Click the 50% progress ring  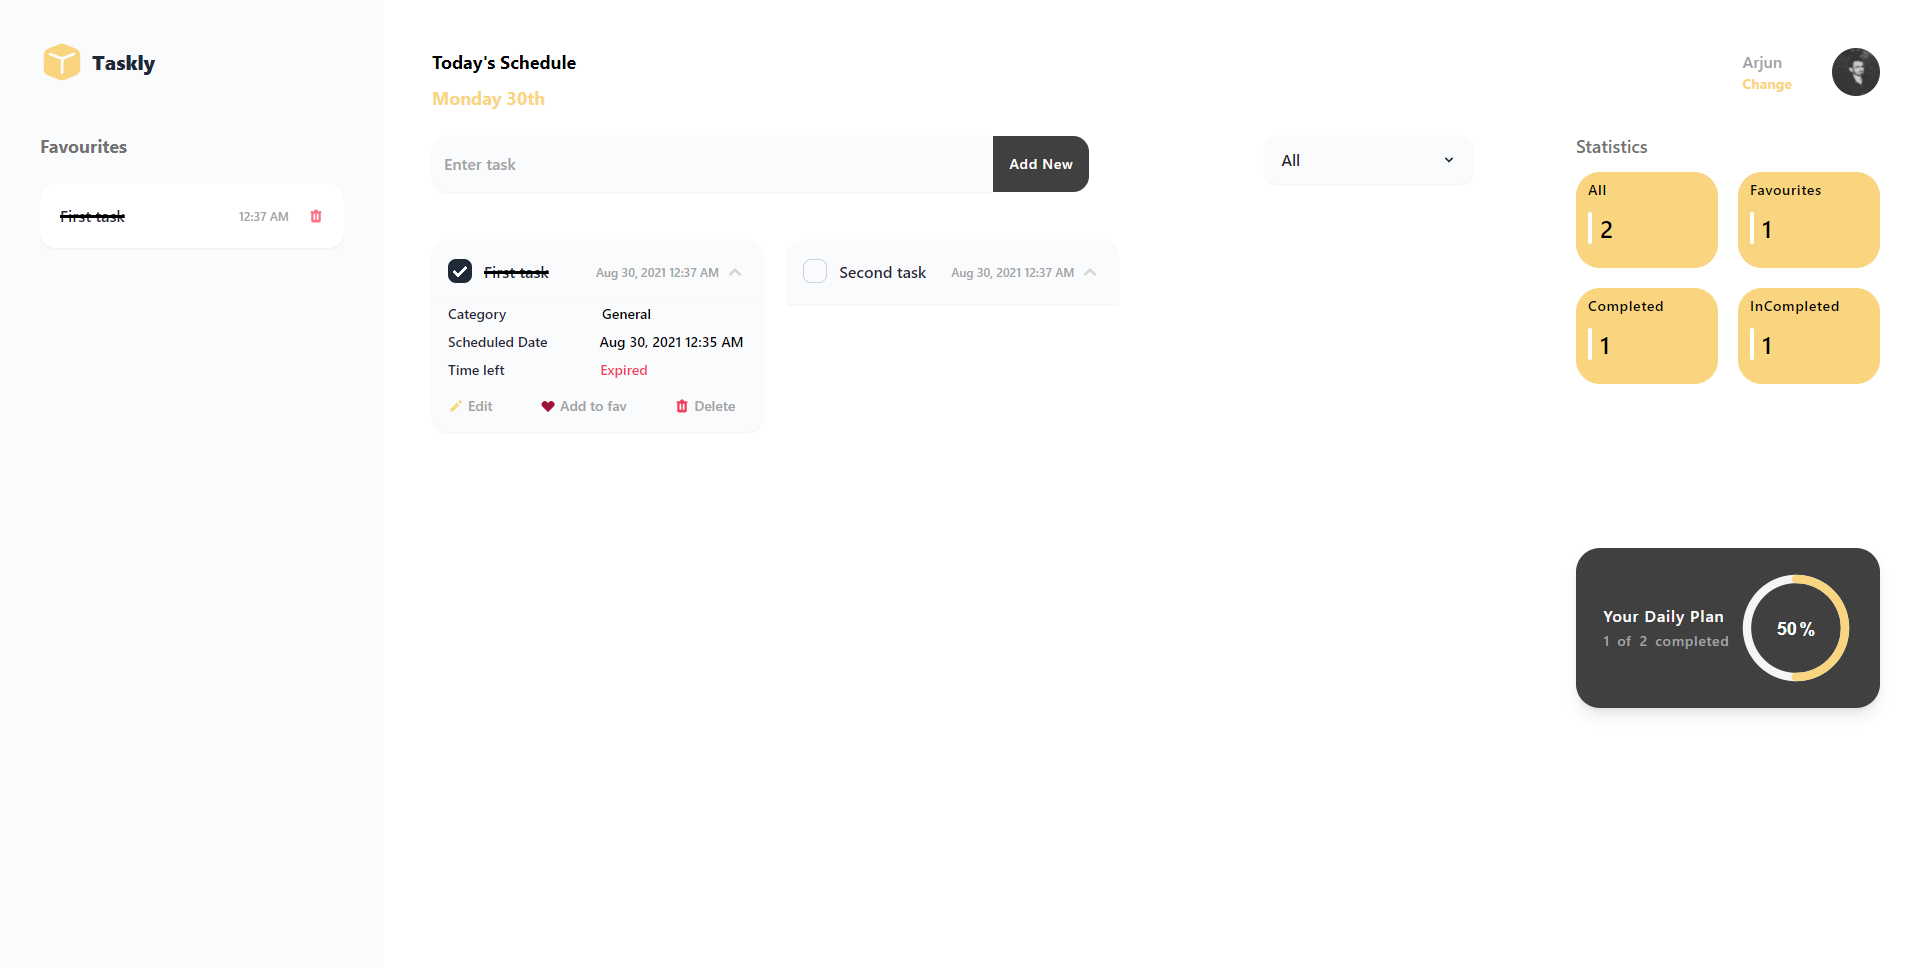point(1796,628)
